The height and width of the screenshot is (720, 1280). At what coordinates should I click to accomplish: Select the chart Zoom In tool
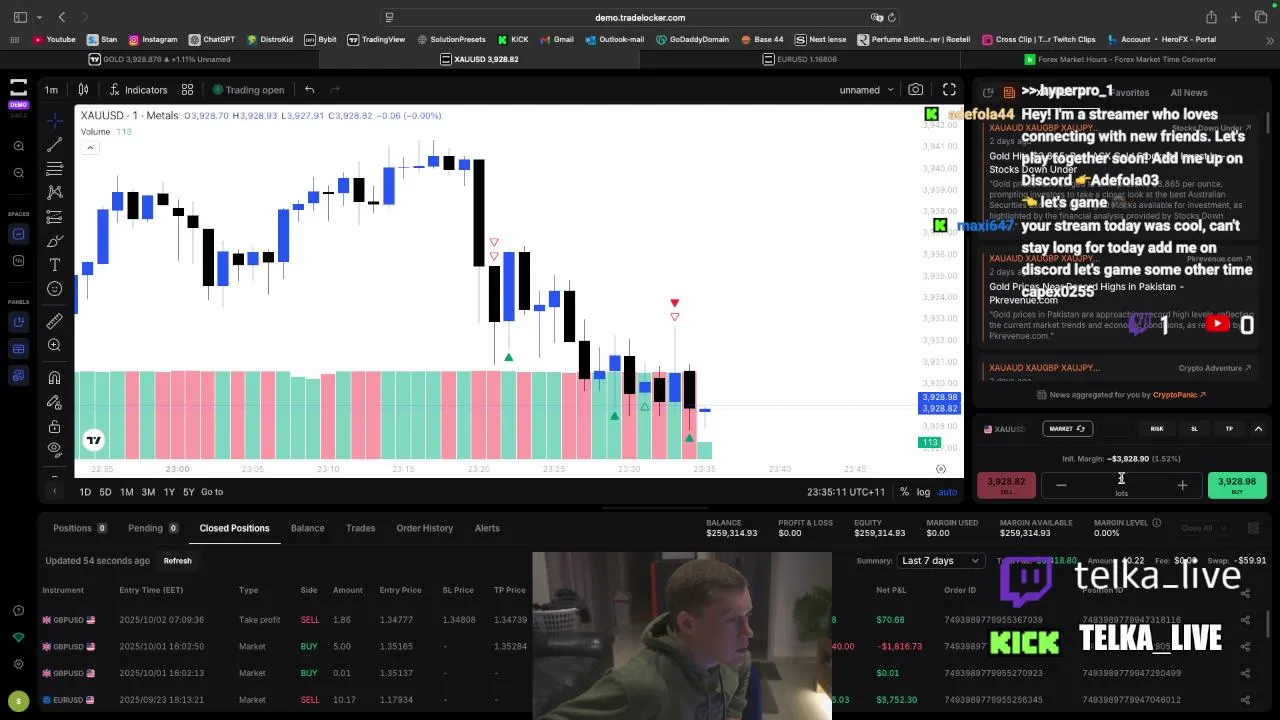[x=54, y=345]
